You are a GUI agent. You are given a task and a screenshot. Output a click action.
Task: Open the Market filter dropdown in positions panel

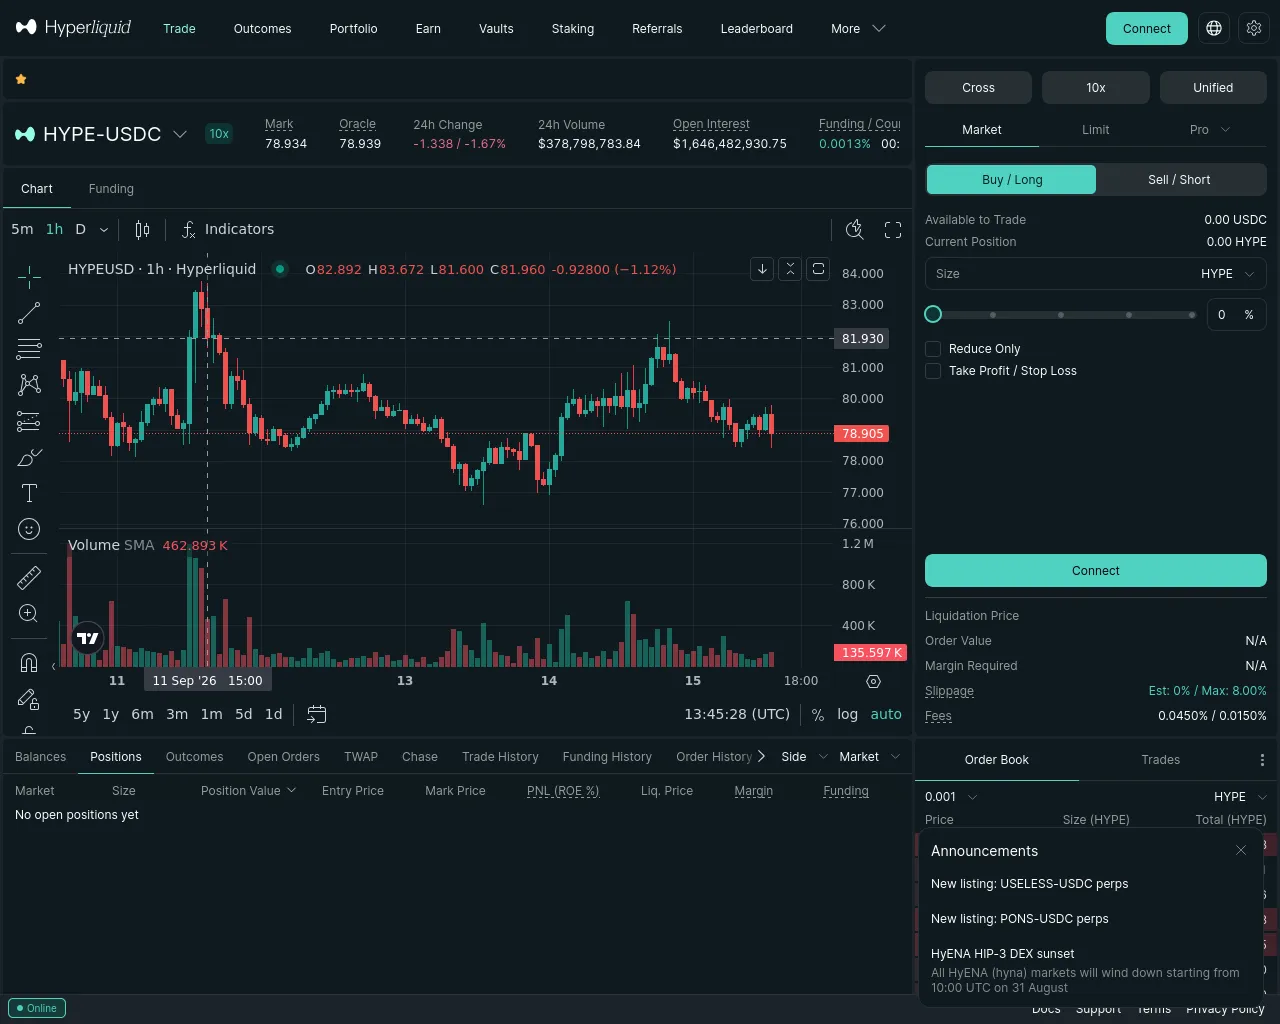[869, 757]
